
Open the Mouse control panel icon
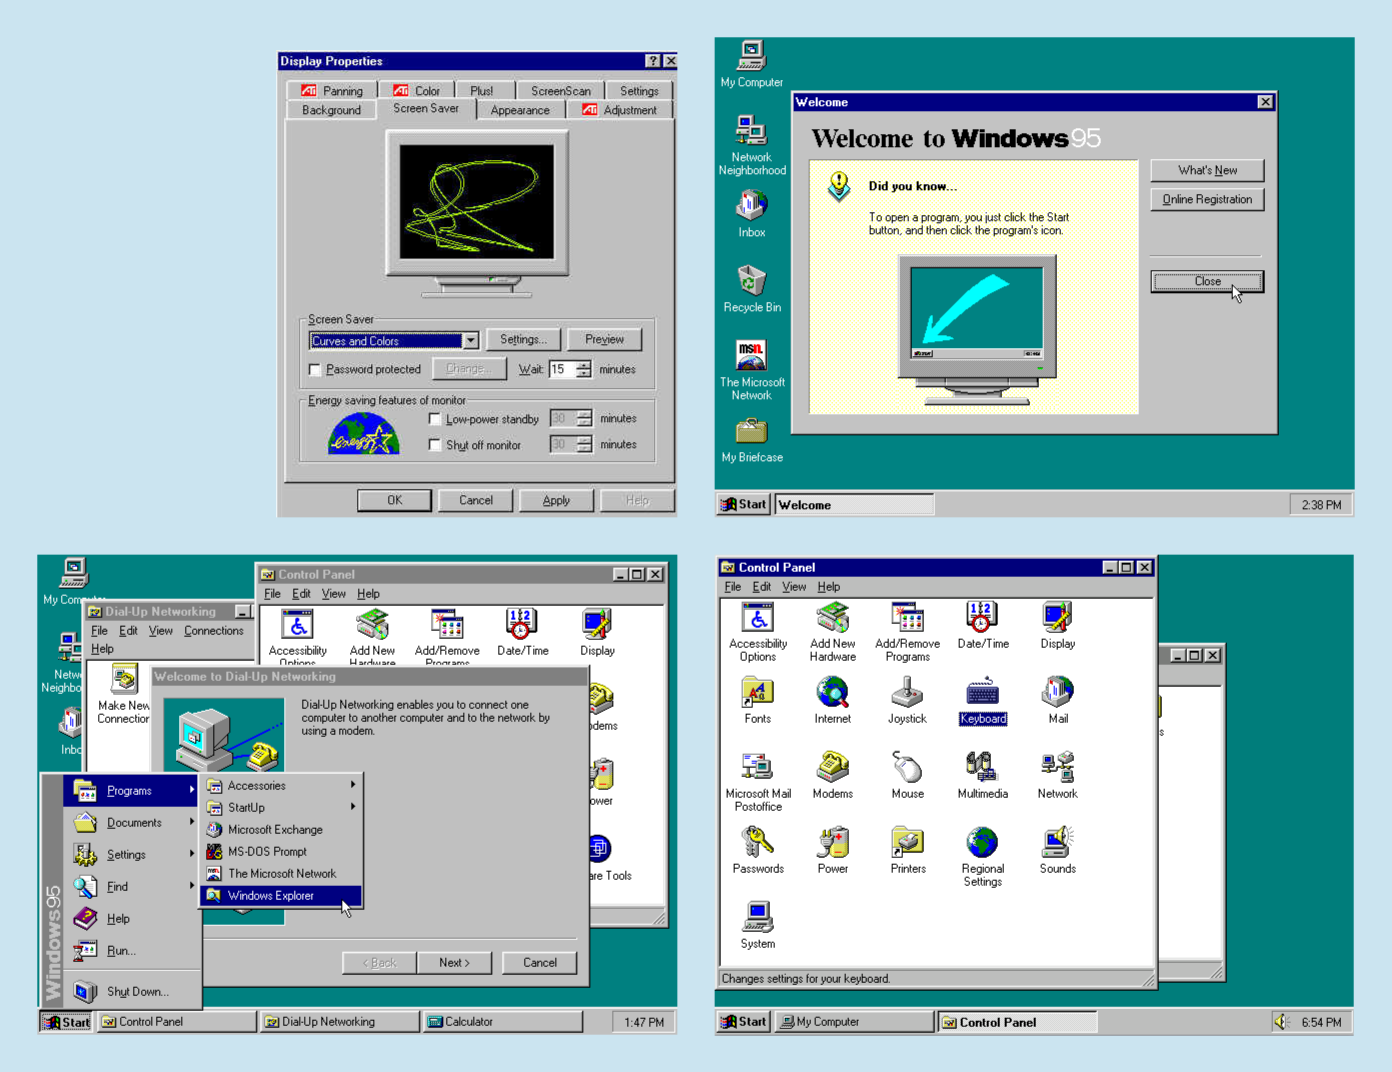click(x=907, y=774)
